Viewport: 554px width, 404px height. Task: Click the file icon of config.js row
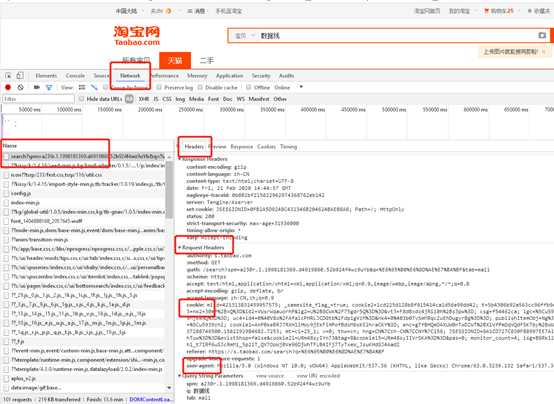coord(6,194)
